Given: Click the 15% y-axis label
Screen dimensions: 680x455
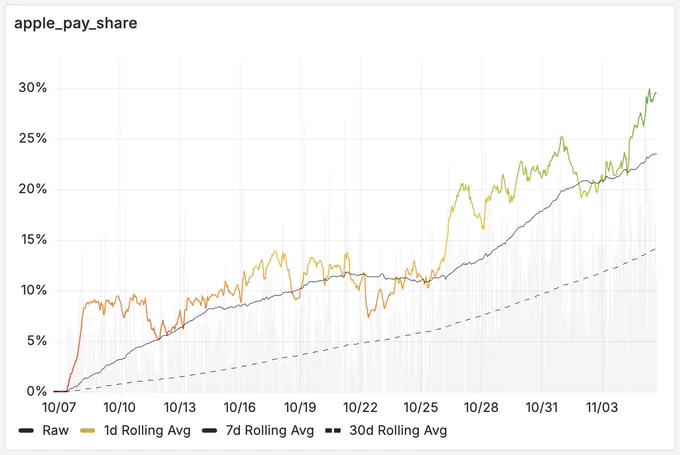Looking at the screenshot, I should 34,239.
